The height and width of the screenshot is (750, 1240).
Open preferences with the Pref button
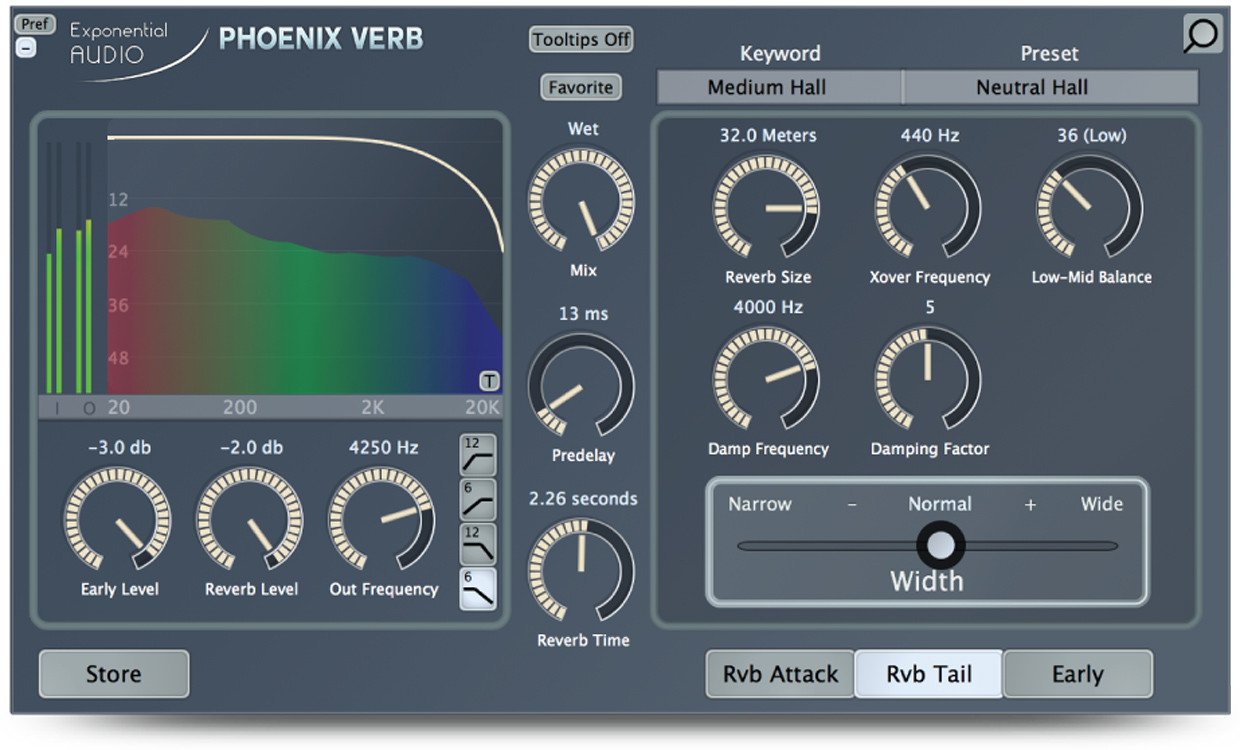(35, 24)
